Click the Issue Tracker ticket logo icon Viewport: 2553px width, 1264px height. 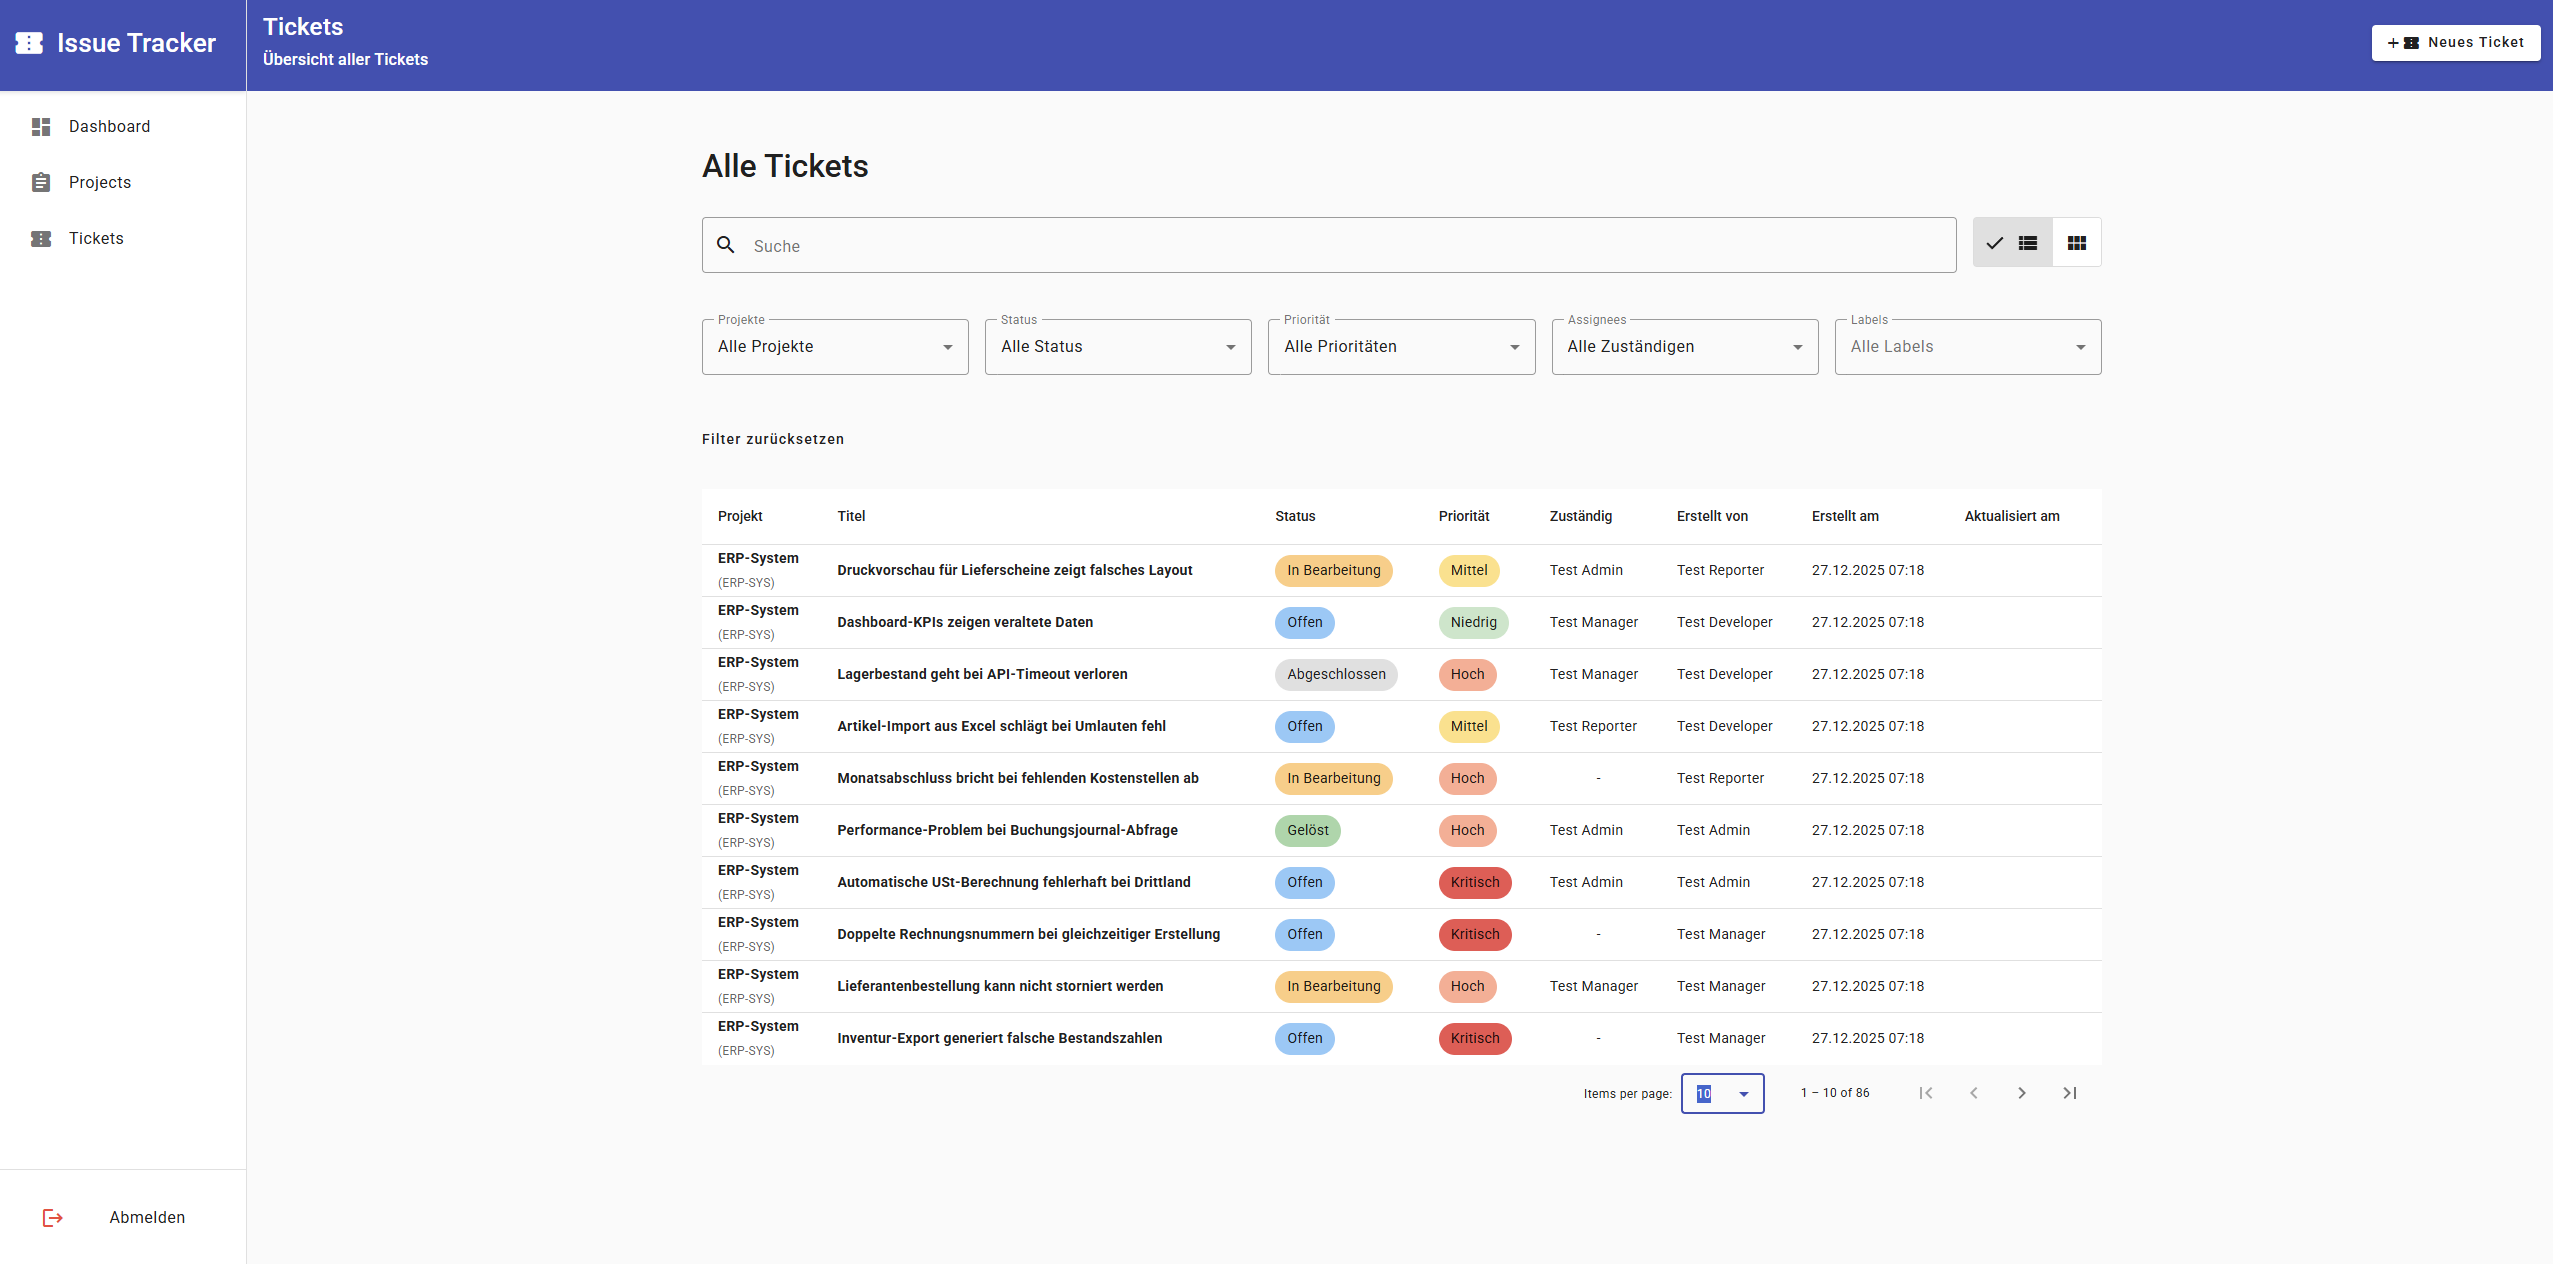(x=29, y=43)
